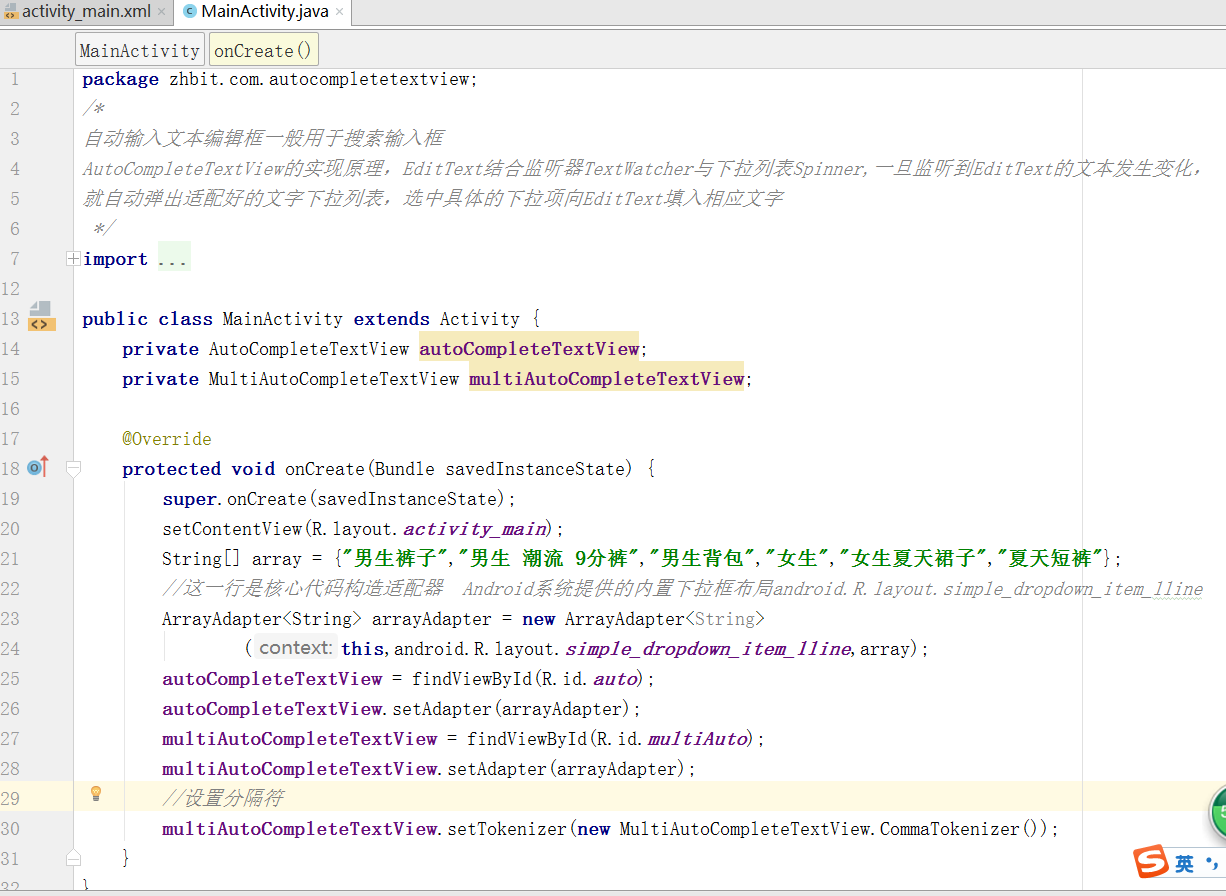Image resolution: width=1226 pixels, height=896 pixels.
Task: Click MainActivity in the navigation breadcrumb
Action: click(139, 48)
